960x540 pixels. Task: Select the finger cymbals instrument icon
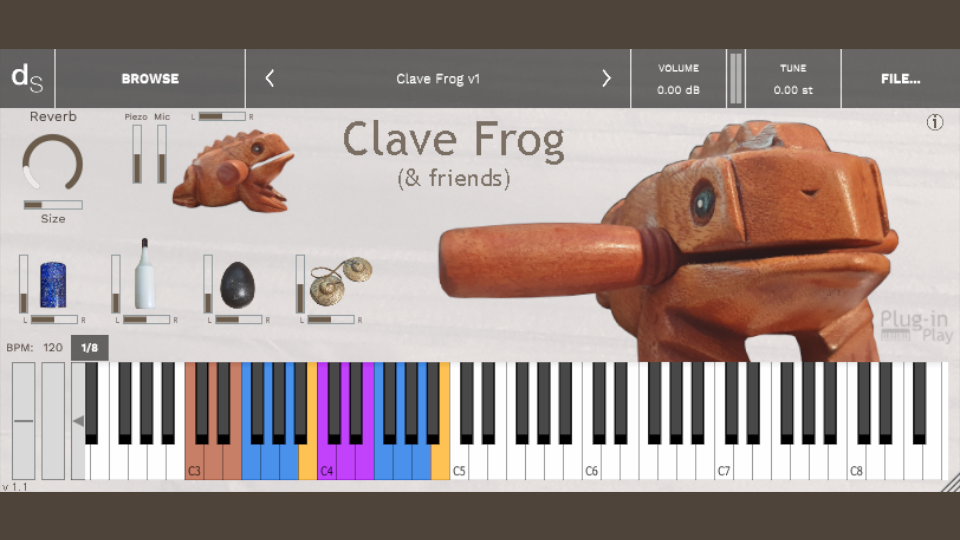click(341, 280)
